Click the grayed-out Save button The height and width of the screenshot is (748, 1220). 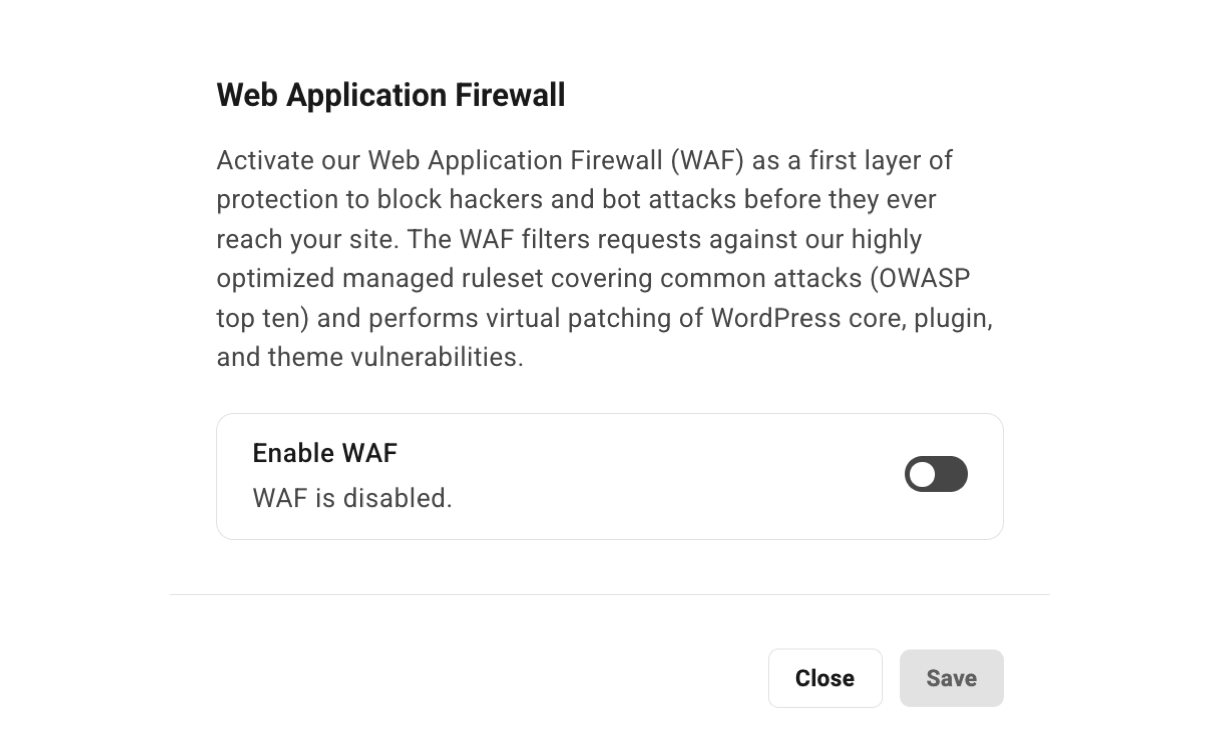pos(950,678)
